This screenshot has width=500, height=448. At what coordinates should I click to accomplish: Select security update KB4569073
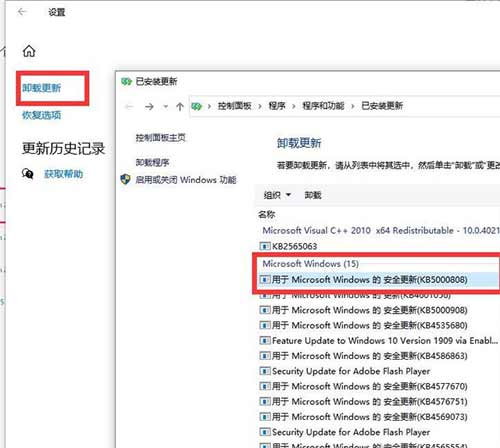coord(369,417)
